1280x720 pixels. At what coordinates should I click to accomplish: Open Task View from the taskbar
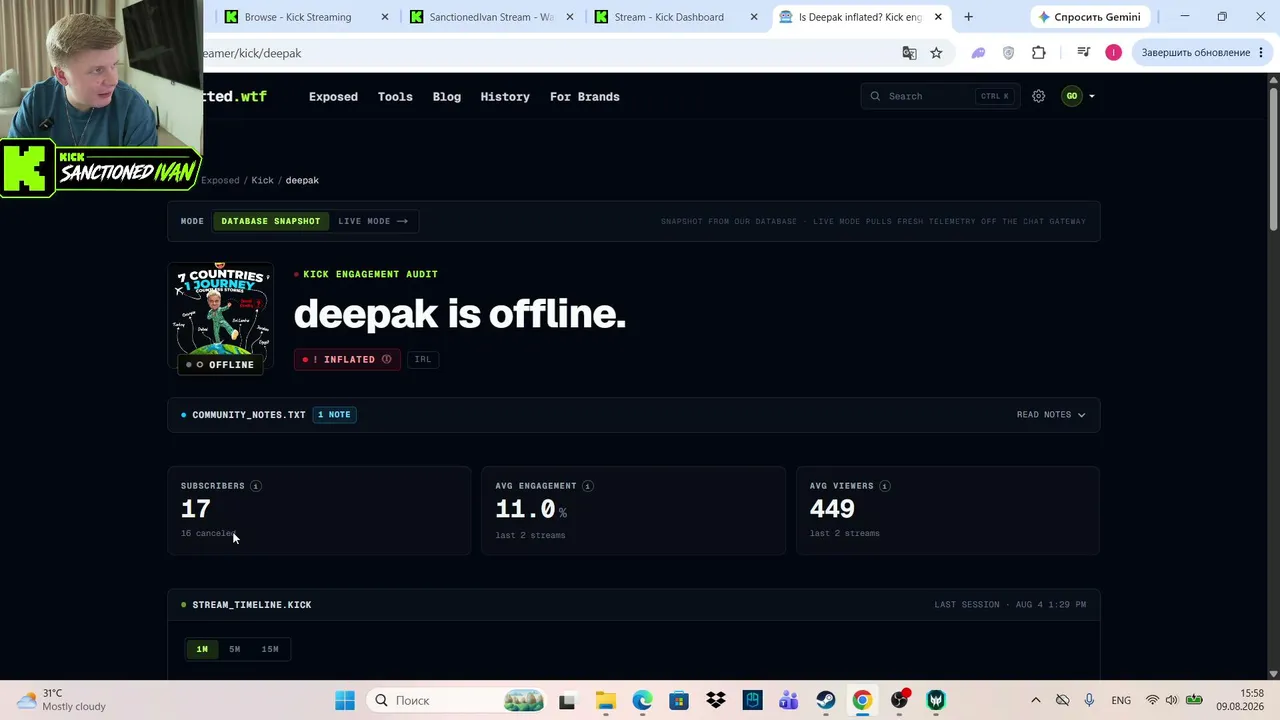[567, 700]
